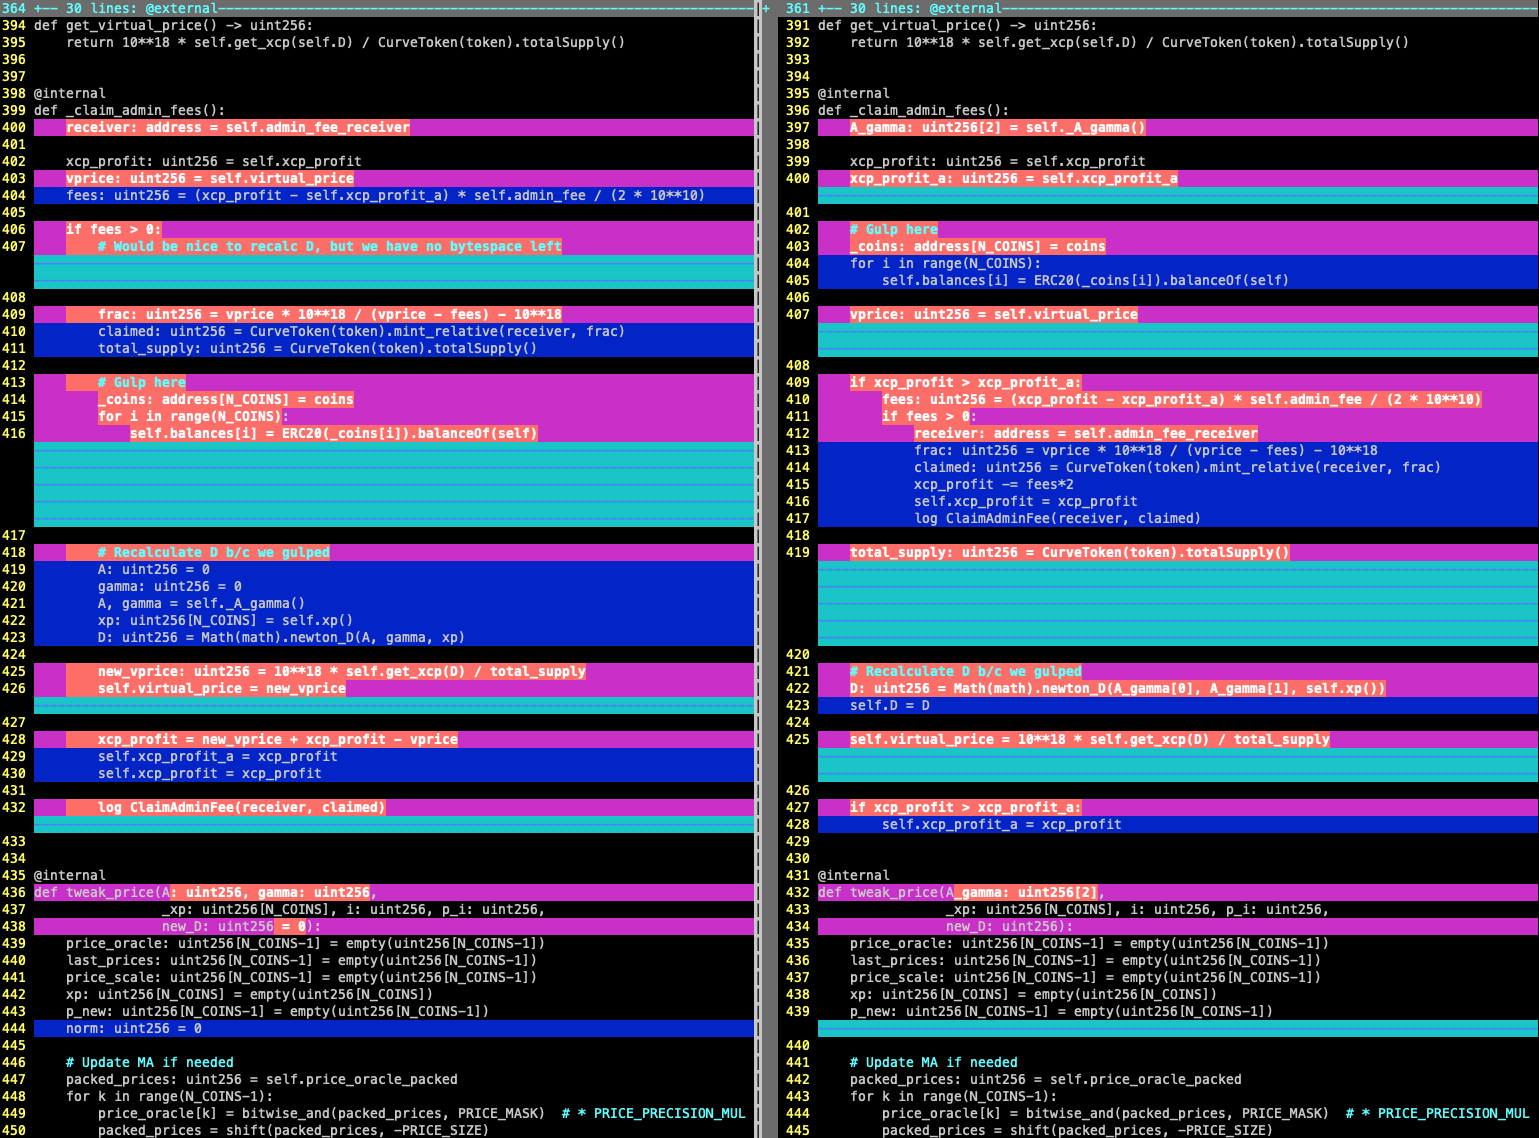This screenshot has height=1138, width=1539.
Task: Click left line 432 'log ClaimAdminFee(receiver, claimed)'
Action: (242, 807)
